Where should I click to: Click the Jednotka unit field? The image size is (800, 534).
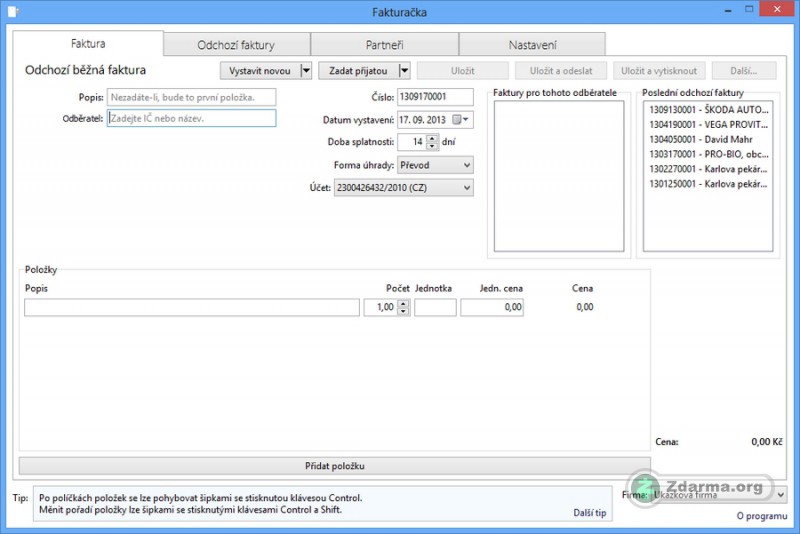435,307
